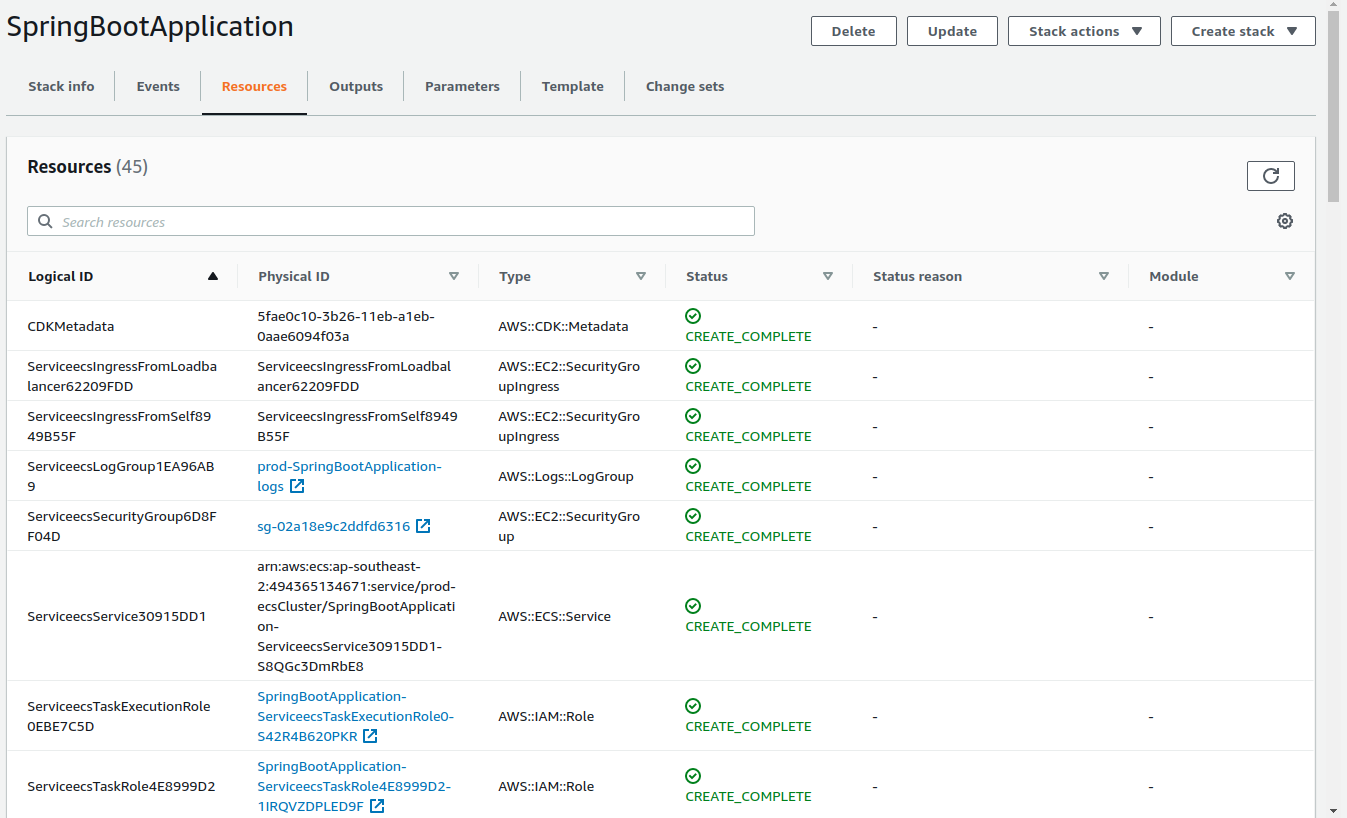Click the SpringBootApplication stack title
Screen dimensions: 1347x818
[150, 26]
